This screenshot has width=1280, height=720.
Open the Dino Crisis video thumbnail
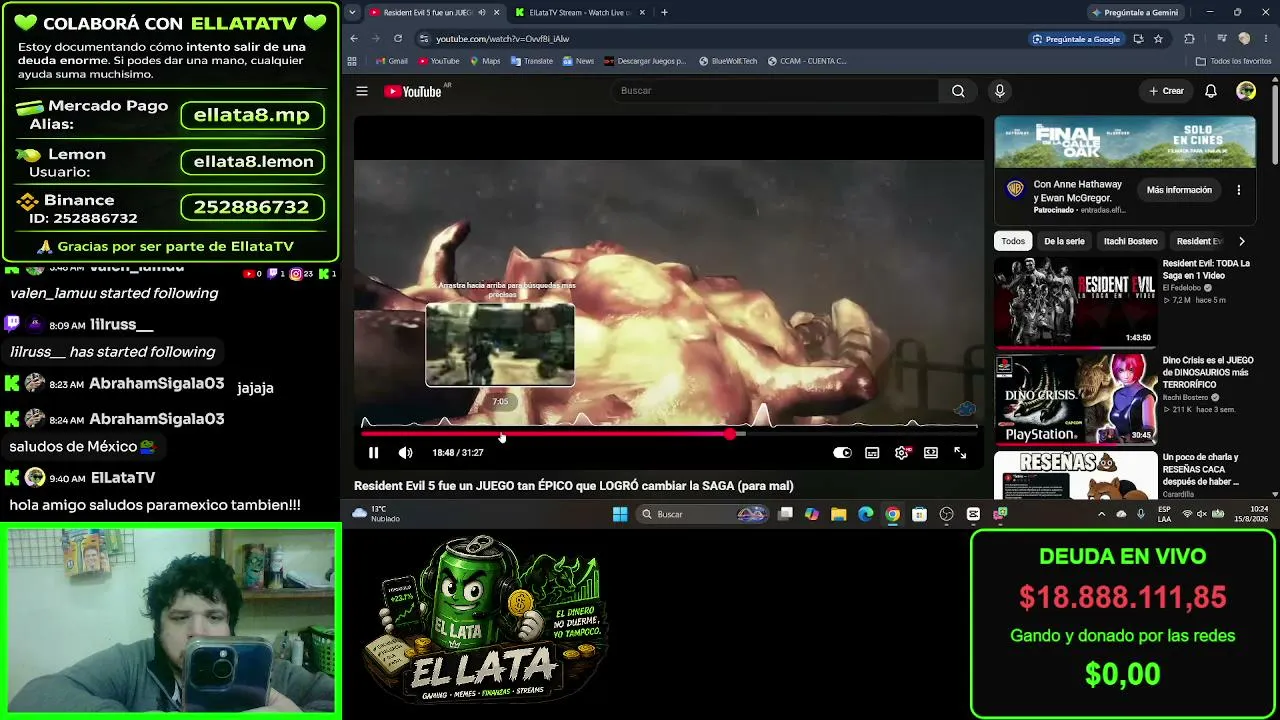pos(1074,399)
